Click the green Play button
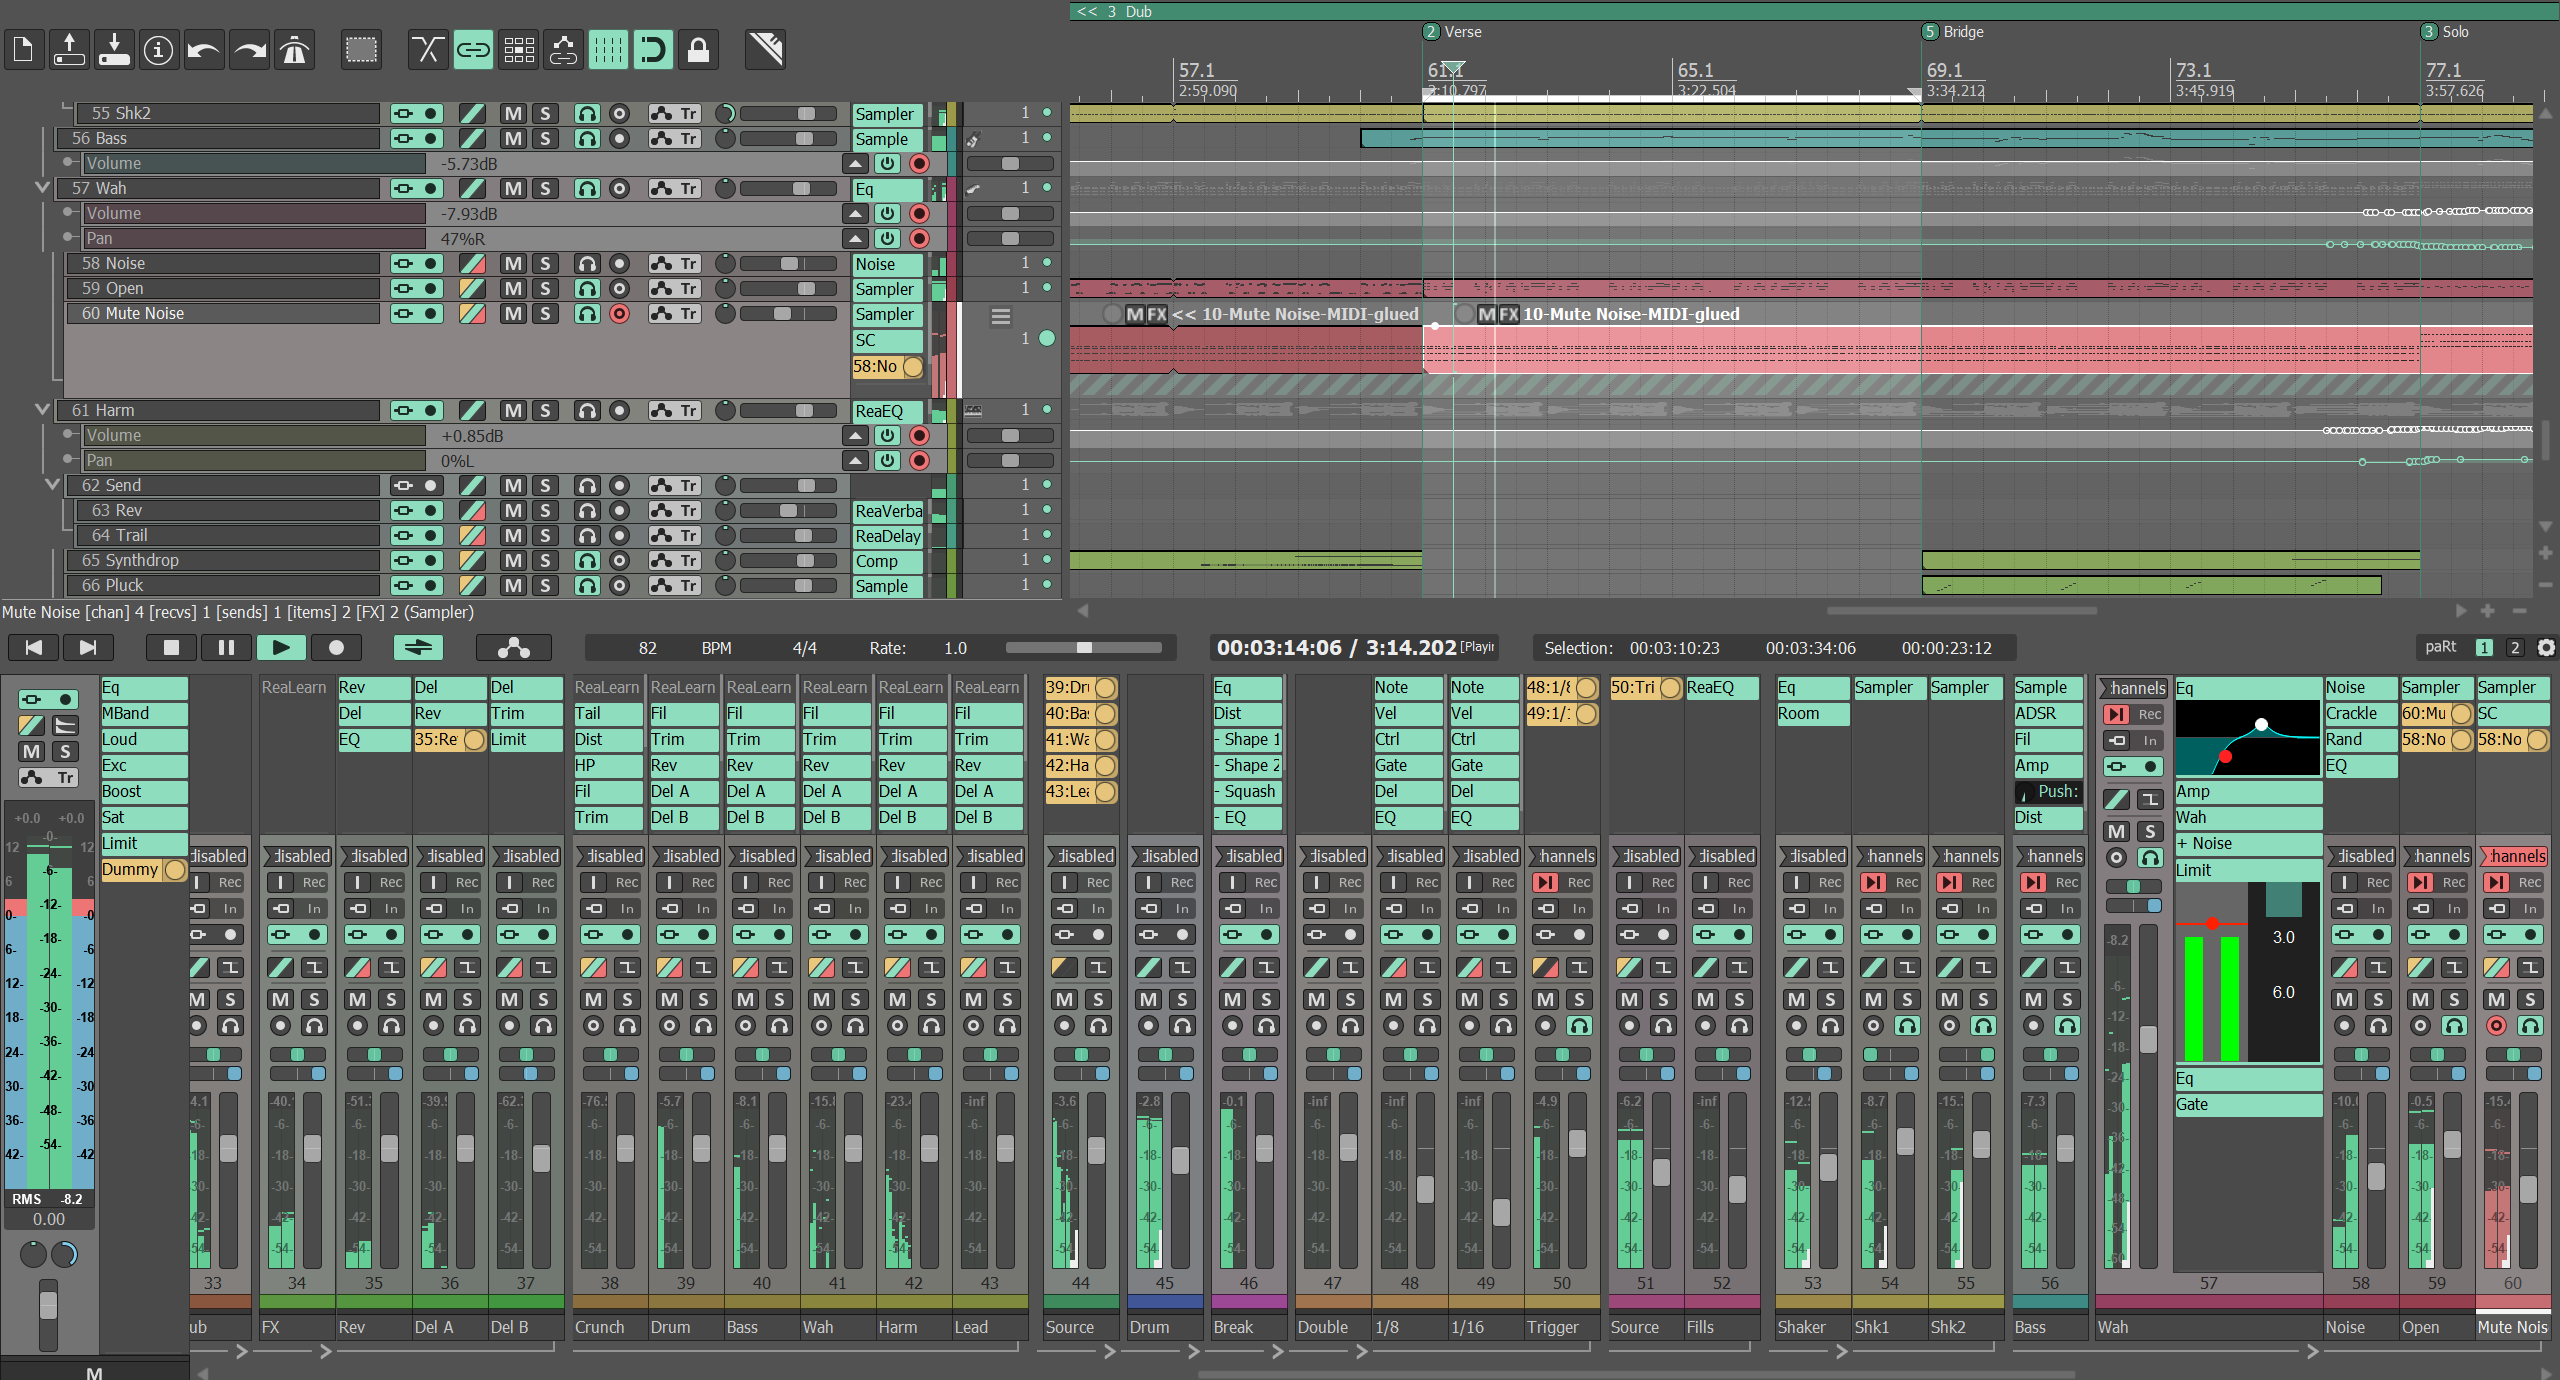 point(281,648)
